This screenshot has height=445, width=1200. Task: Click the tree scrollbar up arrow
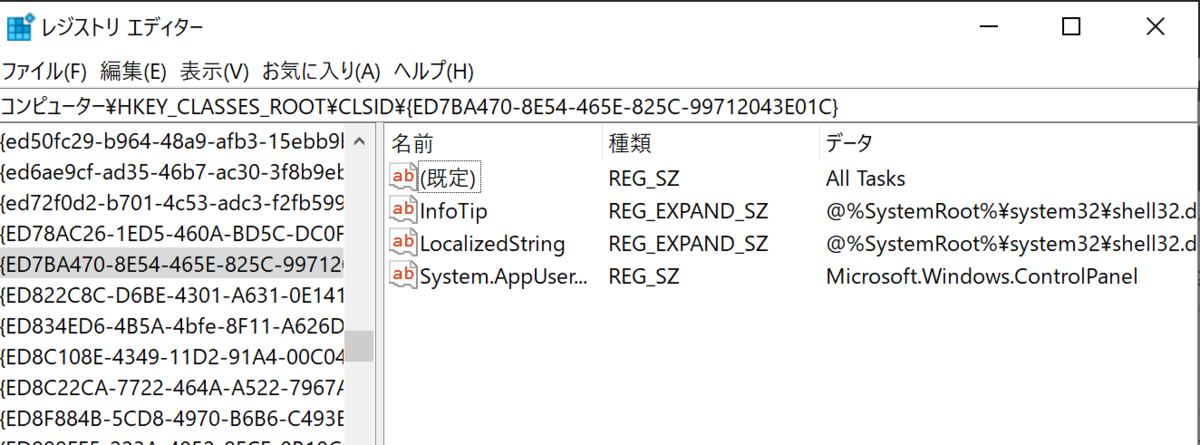(359, 140)
